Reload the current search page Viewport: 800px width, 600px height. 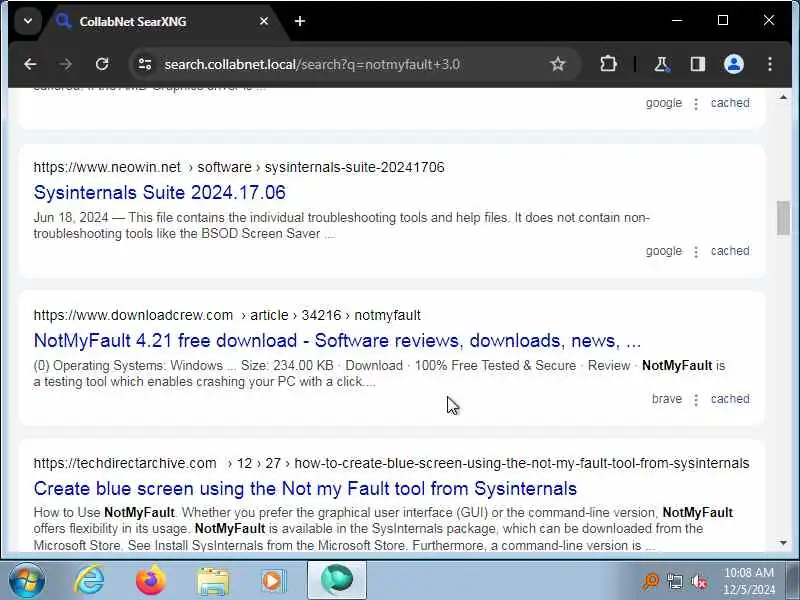[102, 64]
